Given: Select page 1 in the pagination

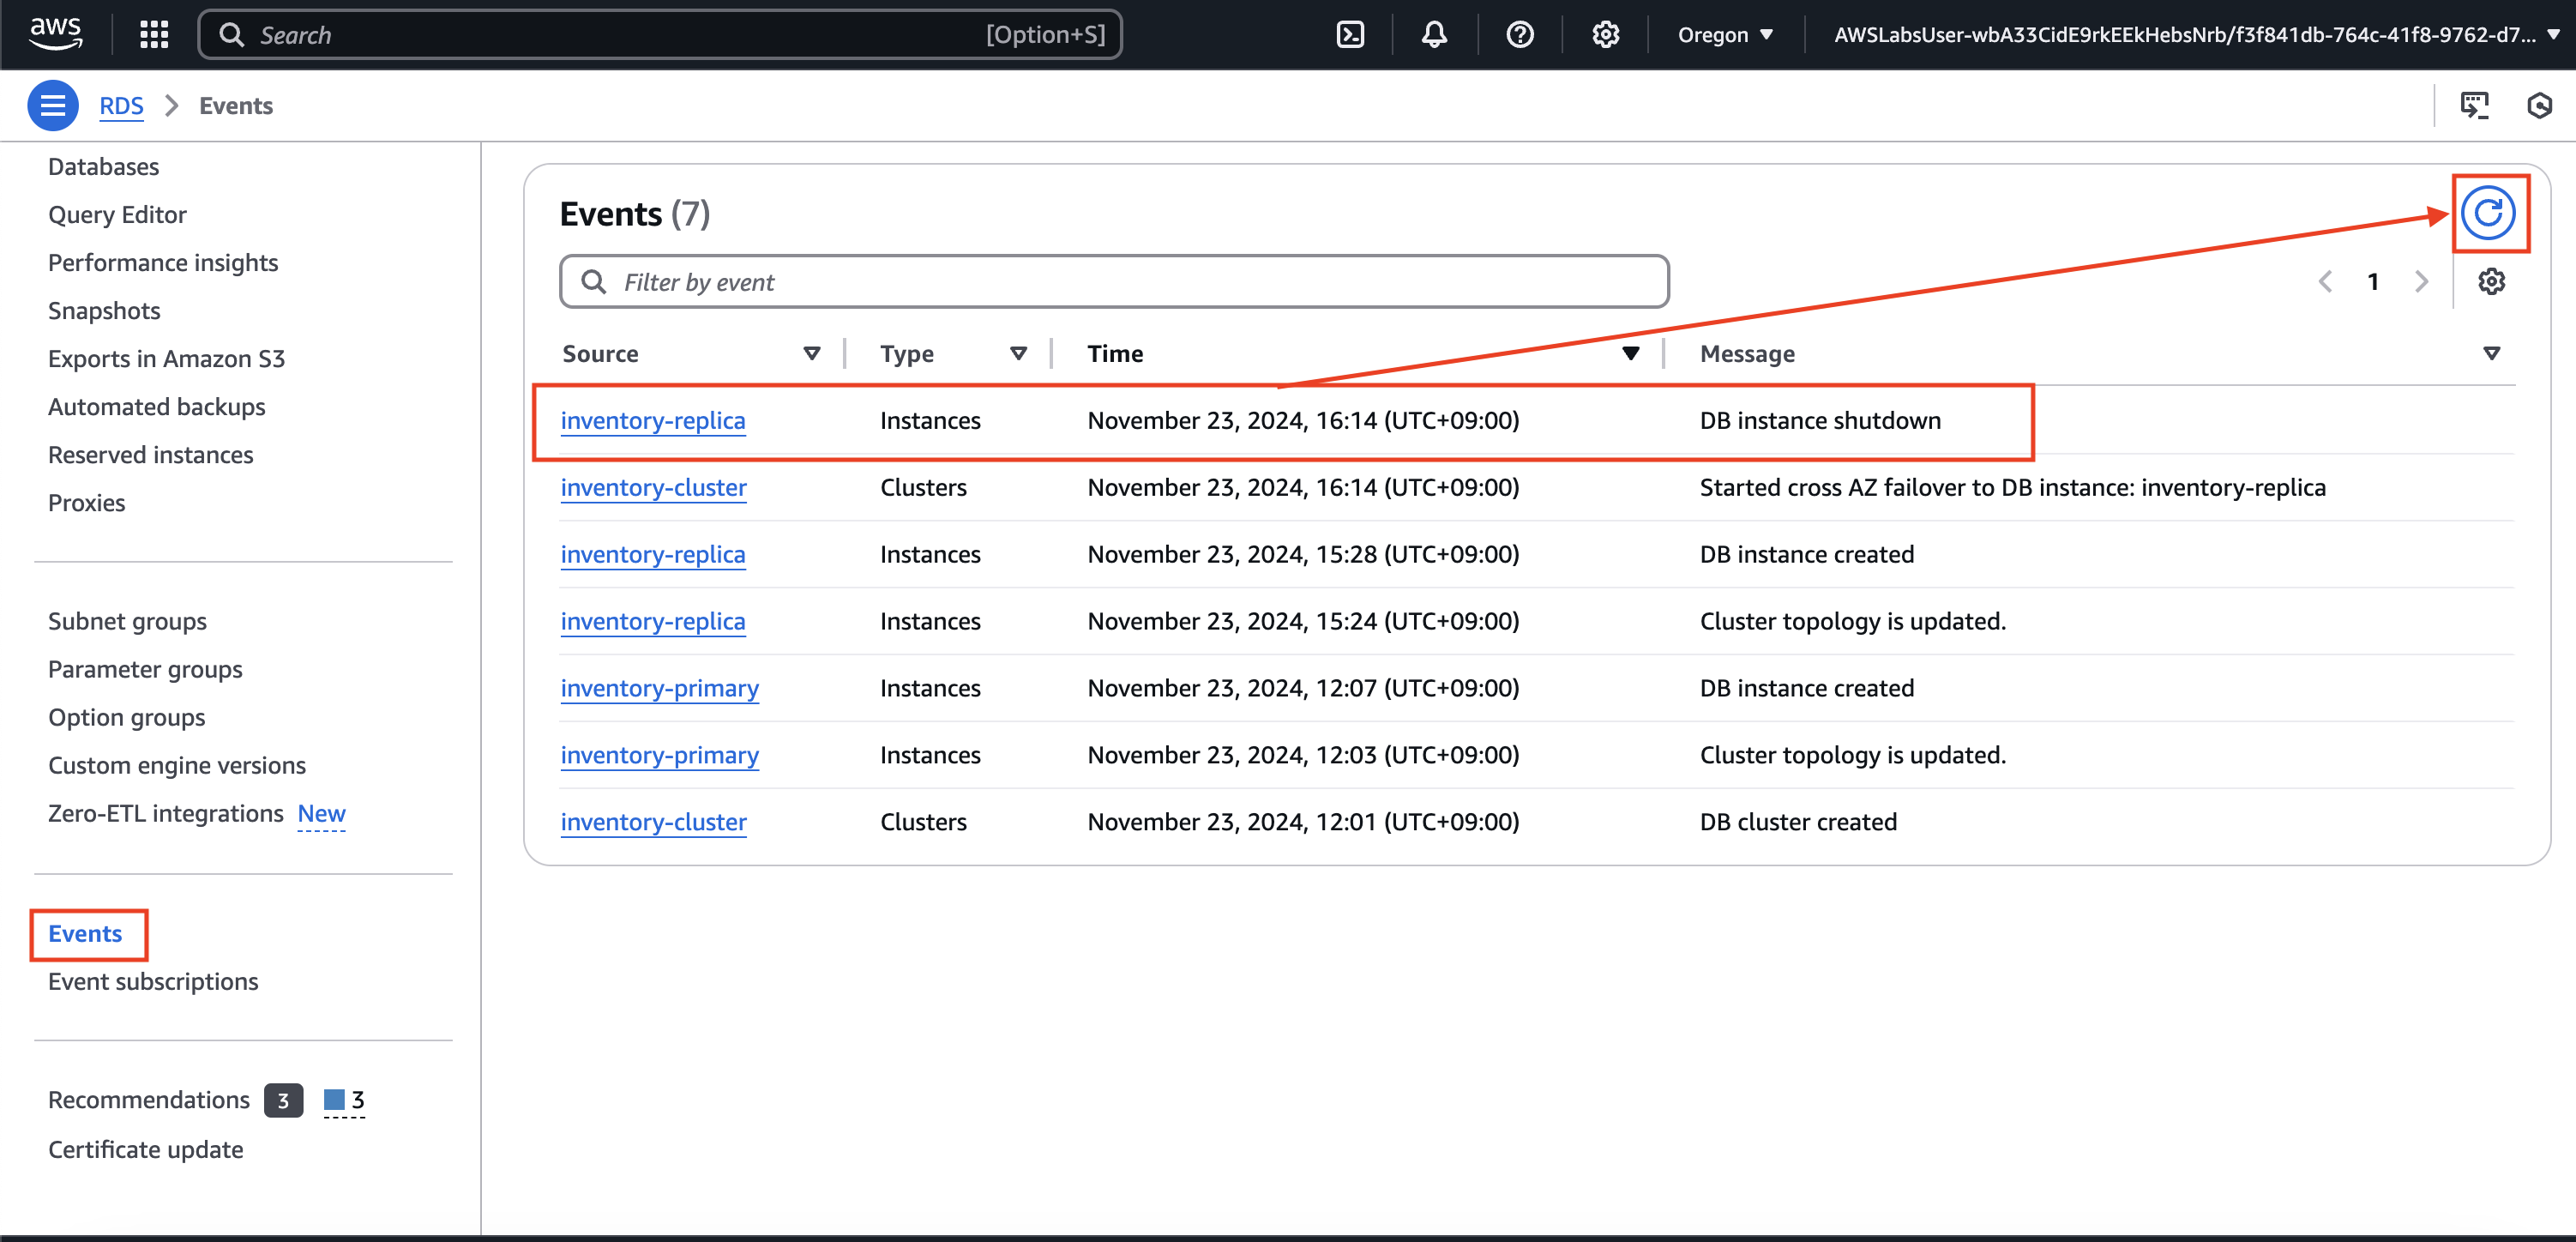Looking at the screenshot, I should click(x=2373, y=282).
